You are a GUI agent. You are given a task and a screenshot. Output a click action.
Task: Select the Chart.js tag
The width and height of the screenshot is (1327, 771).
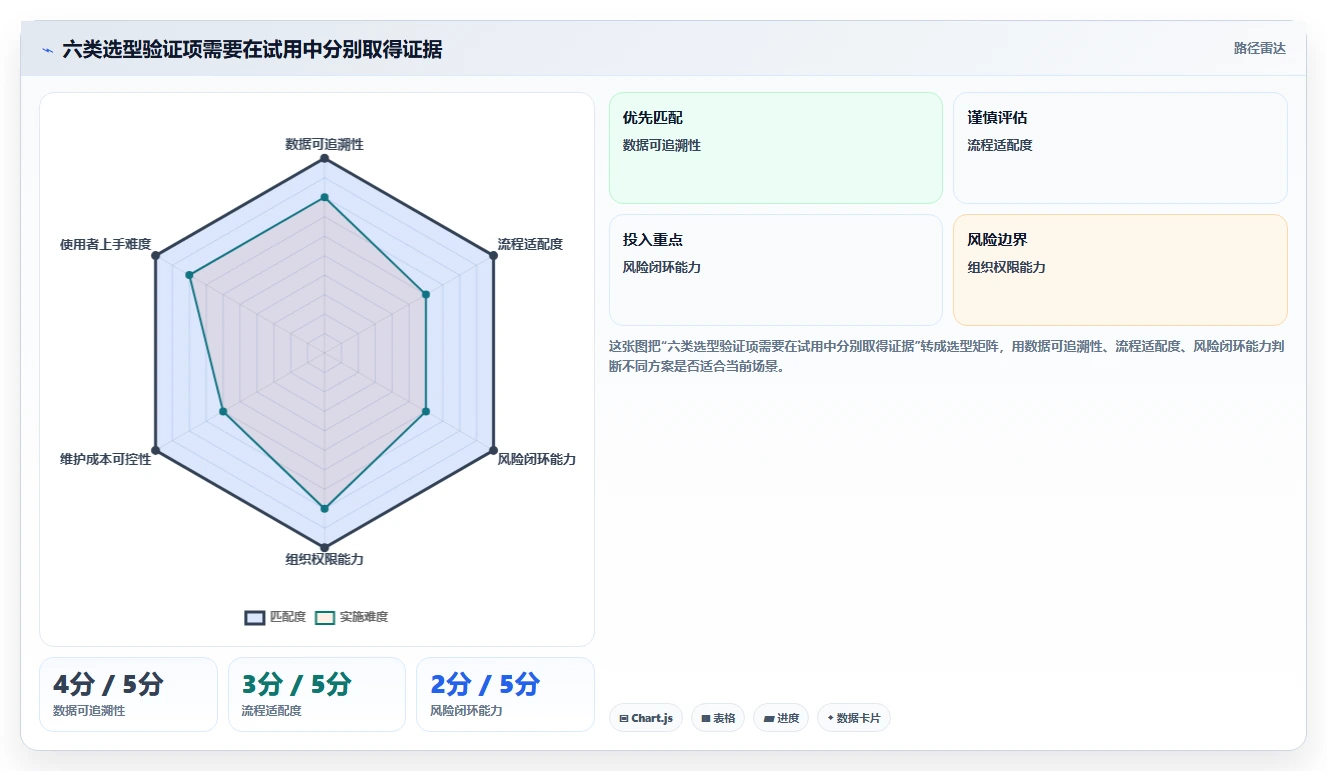tap(645, 718)
